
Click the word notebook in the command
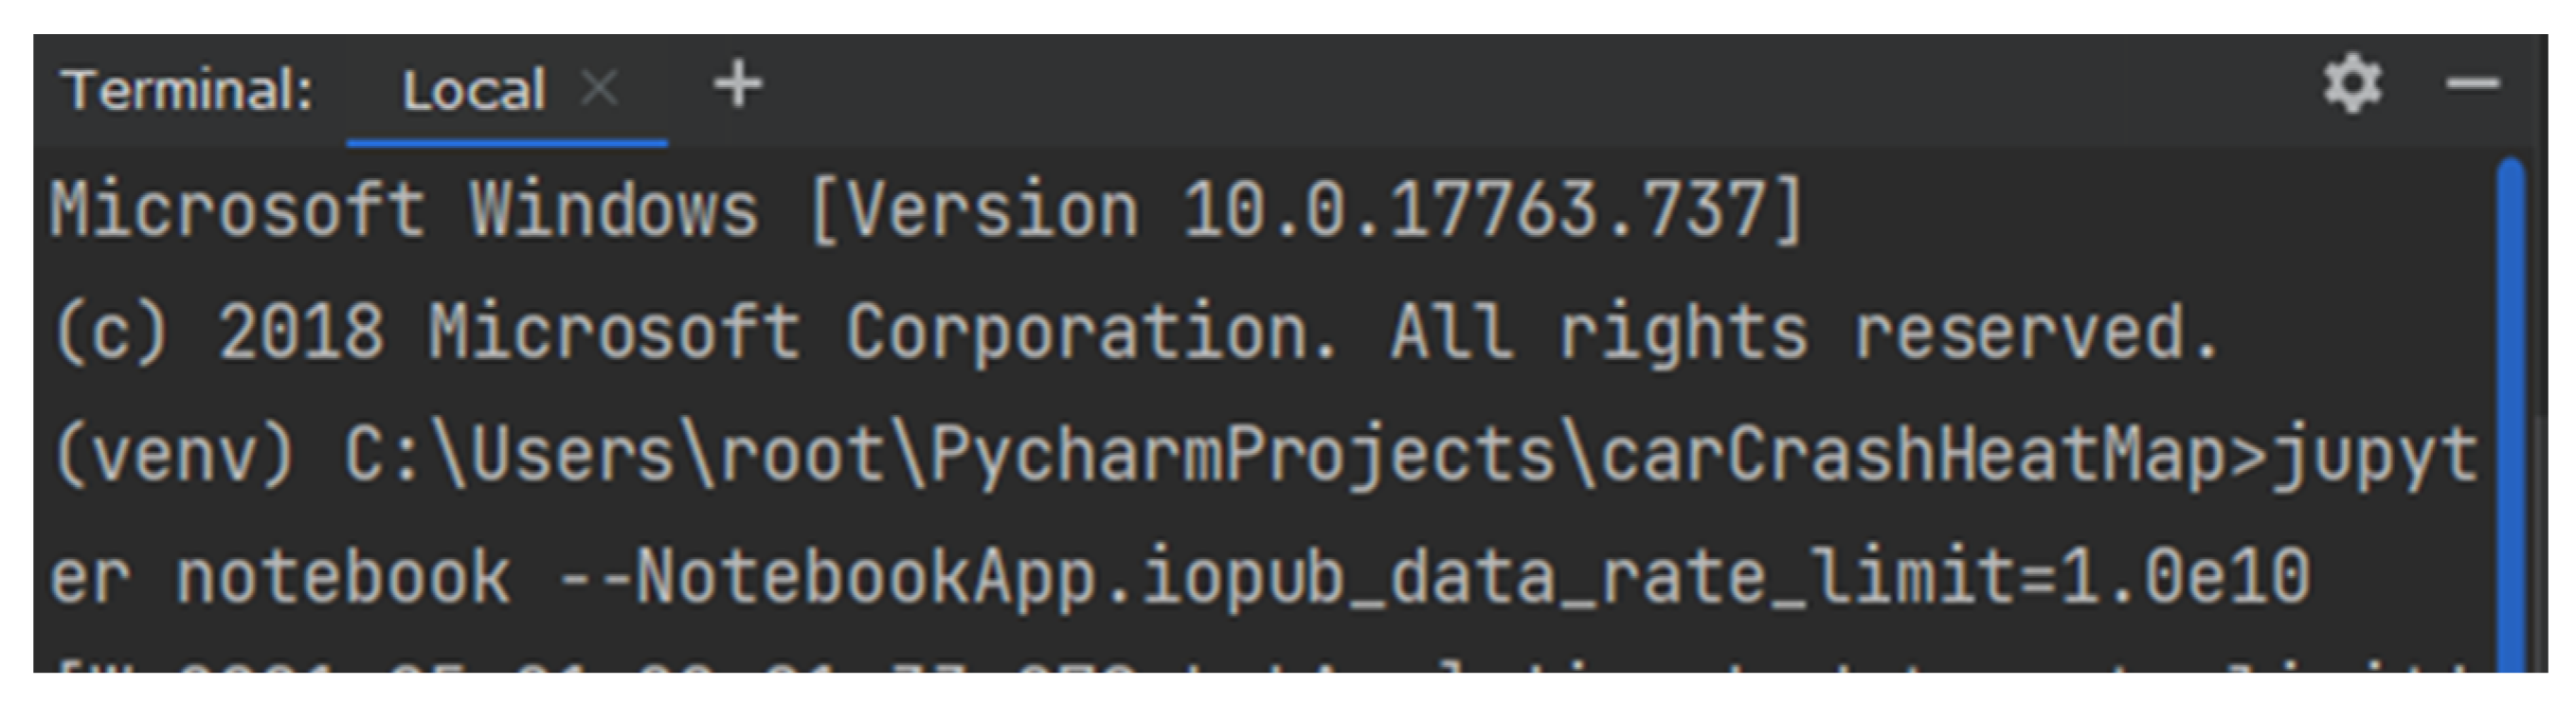point(343,578)
